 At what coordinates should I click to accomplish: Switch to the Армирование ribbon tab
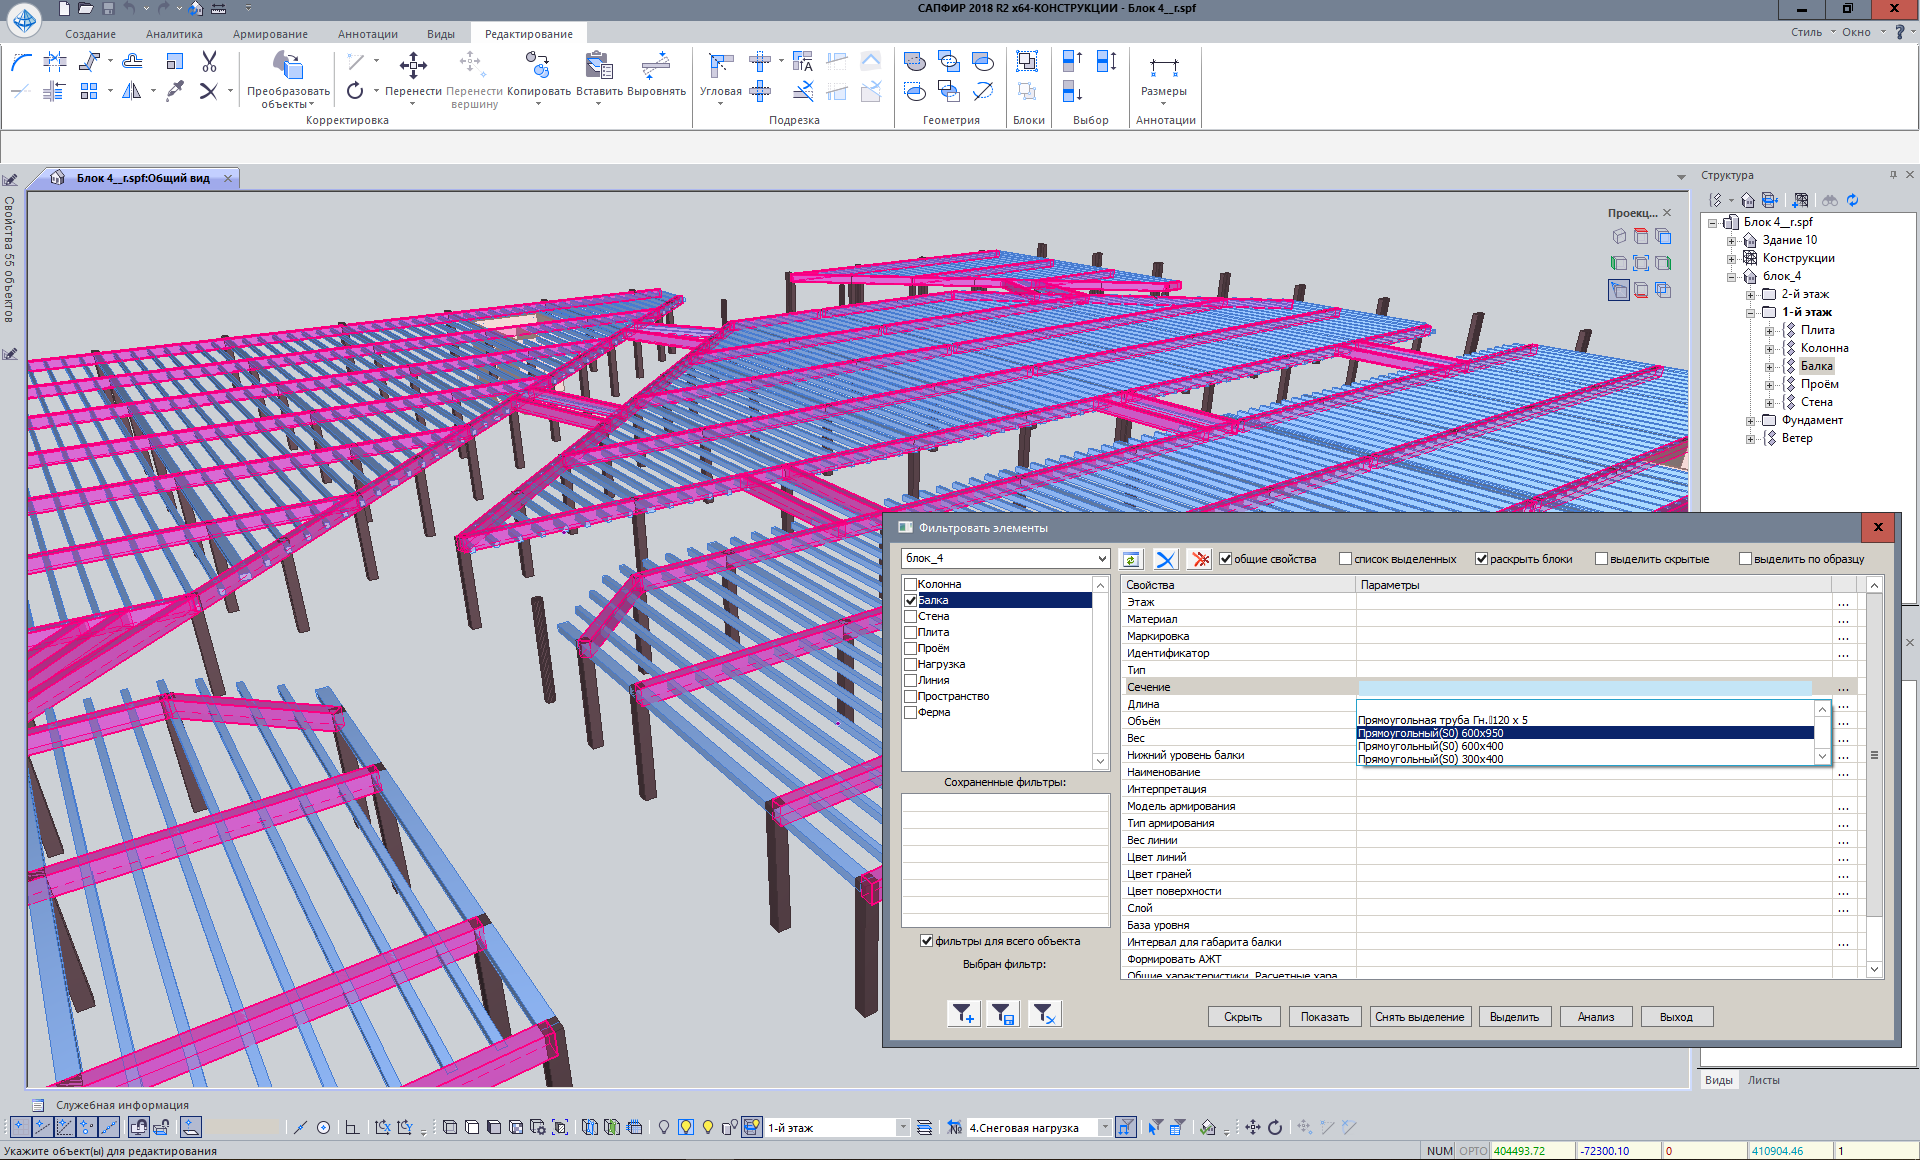click(270, 34)
